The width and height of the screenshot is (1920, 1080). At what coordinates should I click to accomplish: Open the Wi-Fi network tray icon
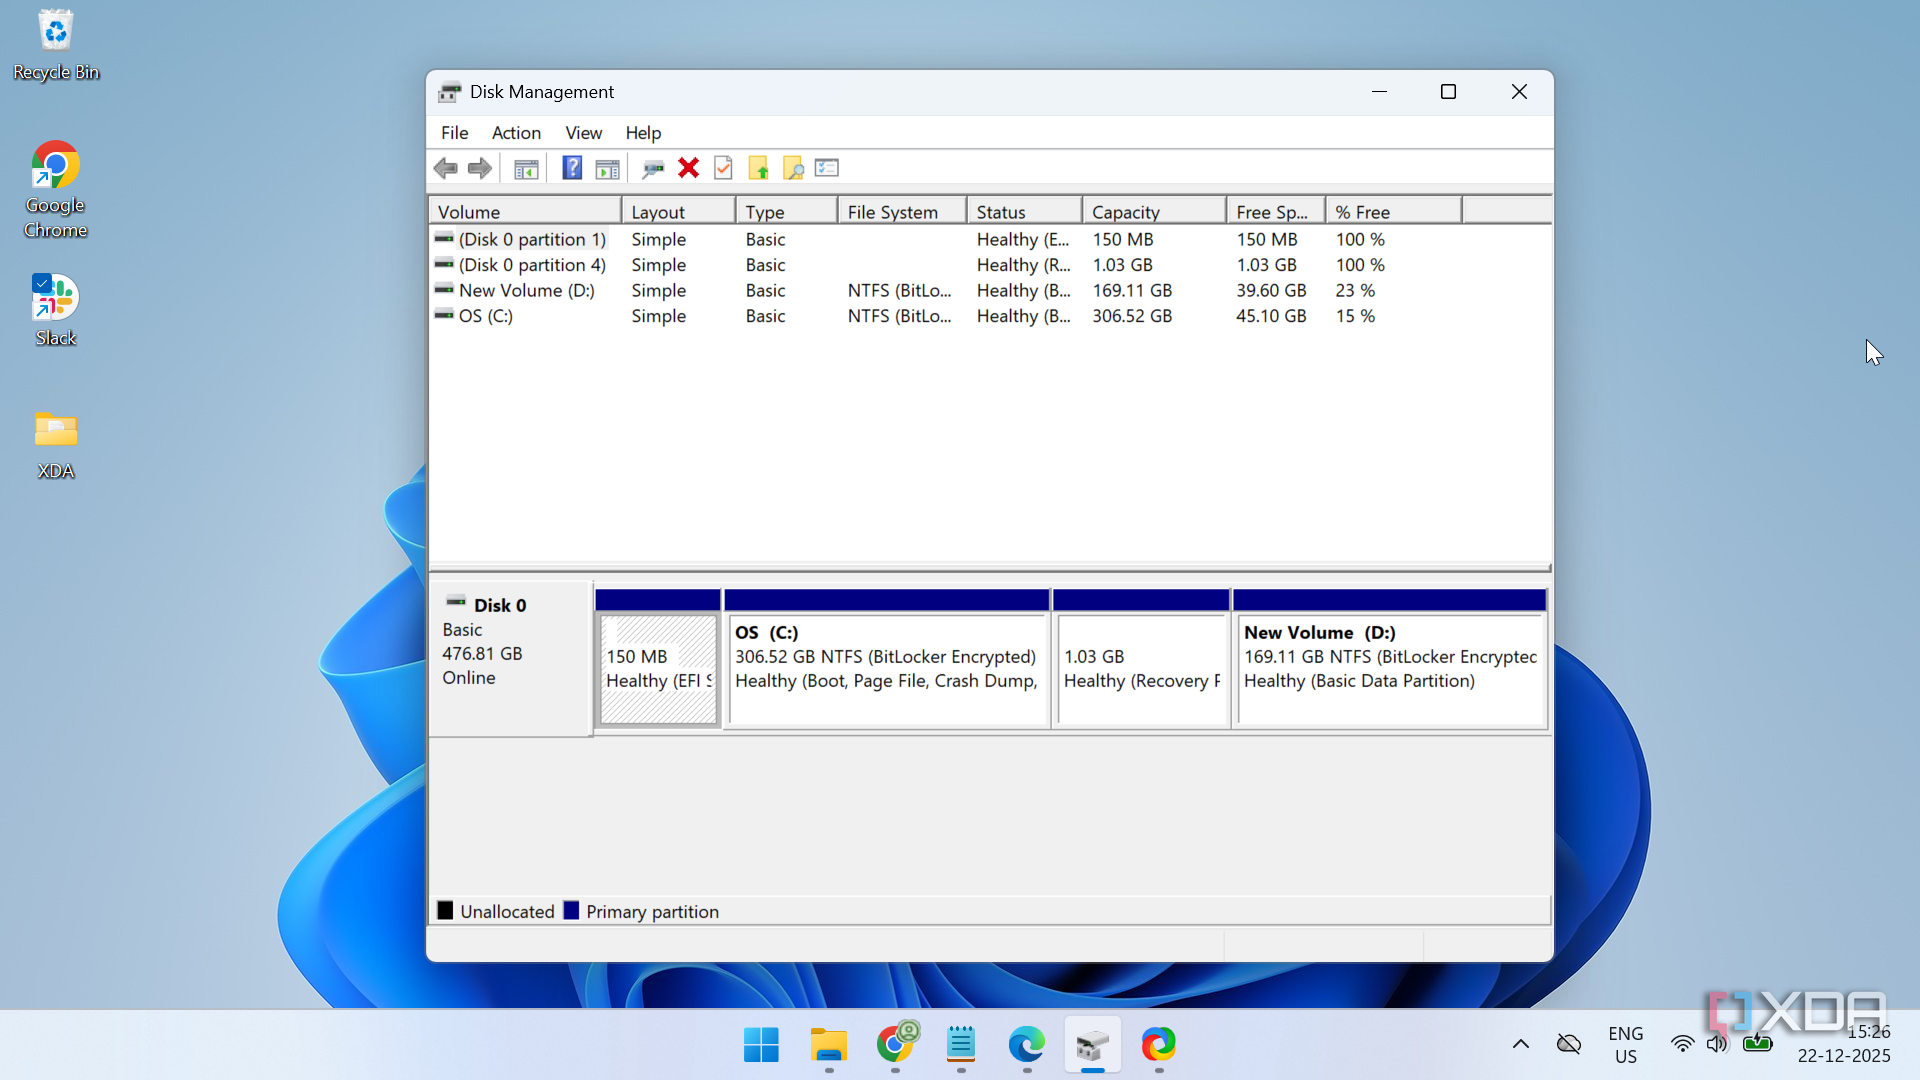[1683, 1045]
